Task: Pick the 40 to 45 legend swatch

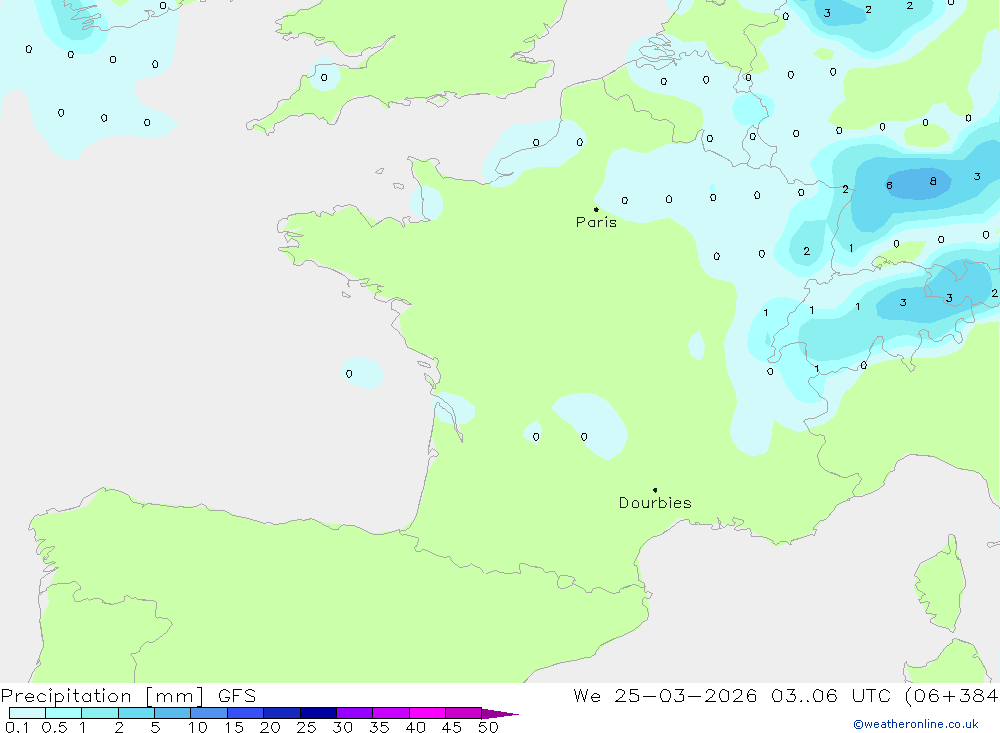Action: coord(427,713)
